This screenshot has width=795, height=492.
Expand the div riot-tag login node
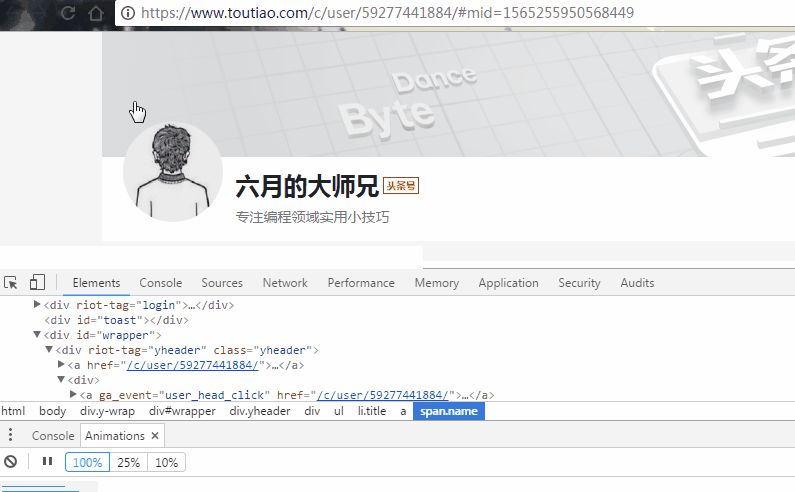point(37,304)
